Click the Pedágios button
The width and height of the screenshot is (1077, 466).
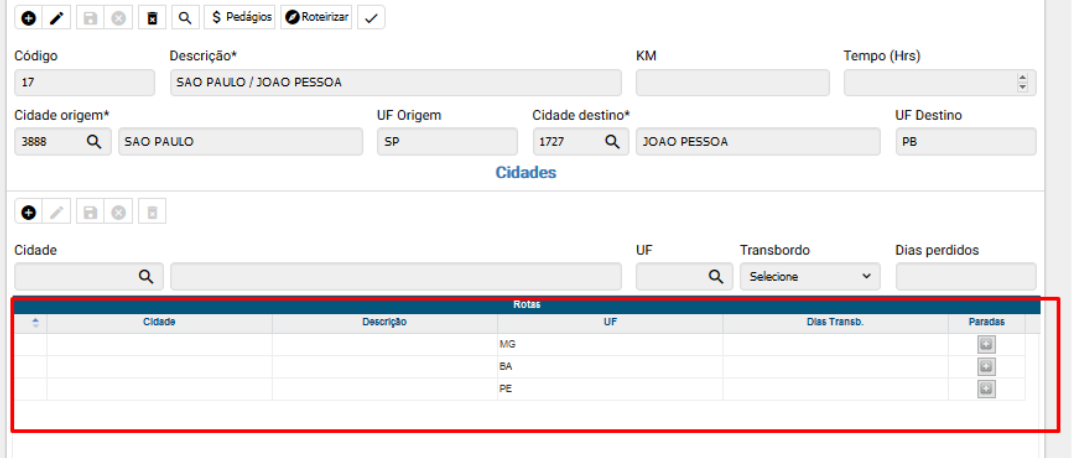tap(241, 18)
